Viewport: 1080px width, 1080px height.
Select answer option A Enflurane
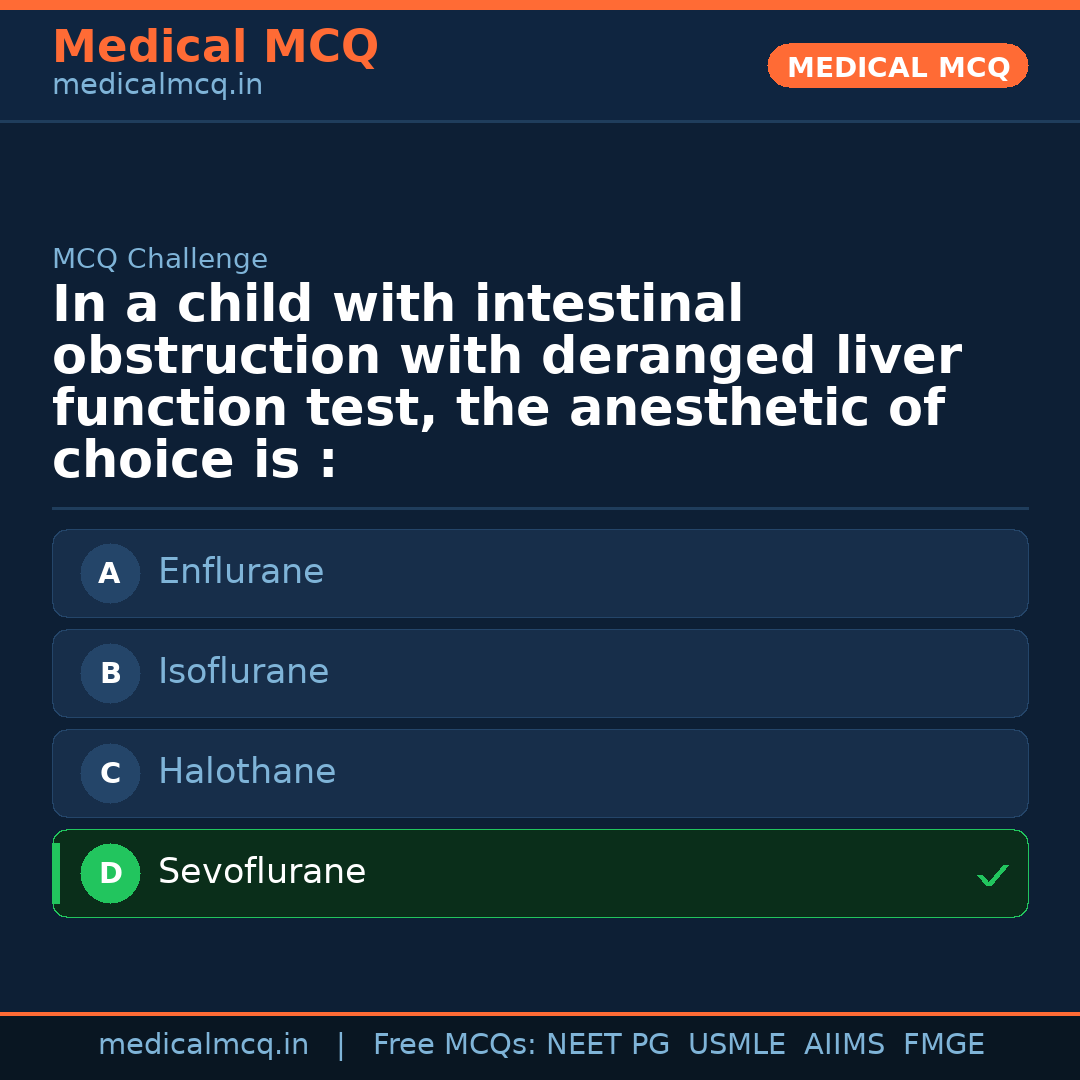(x=540, y=573)
